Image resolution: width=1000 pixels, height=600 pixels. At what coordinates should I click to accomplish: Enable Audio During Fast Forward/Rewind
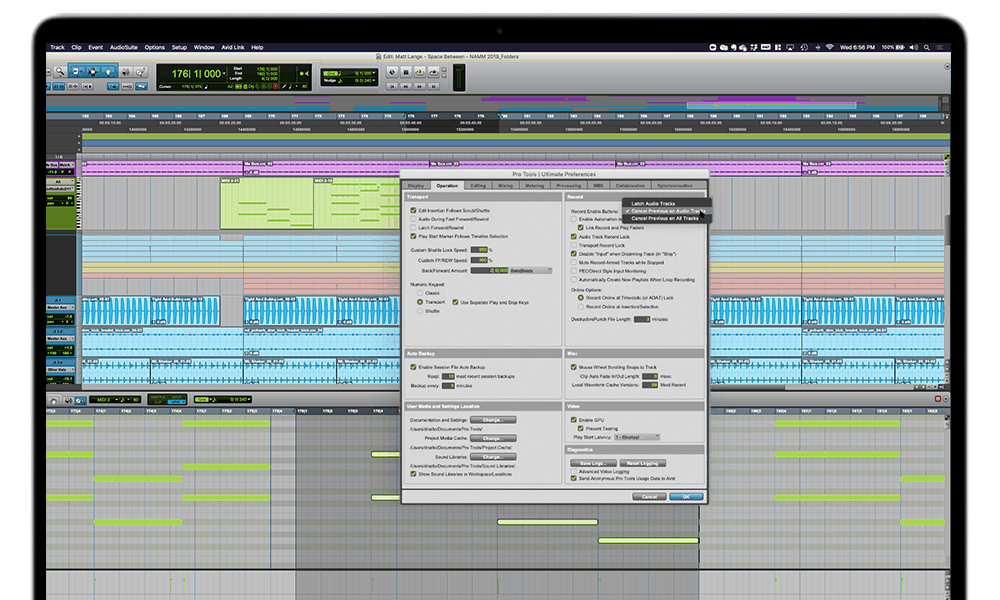coord(413,219)
